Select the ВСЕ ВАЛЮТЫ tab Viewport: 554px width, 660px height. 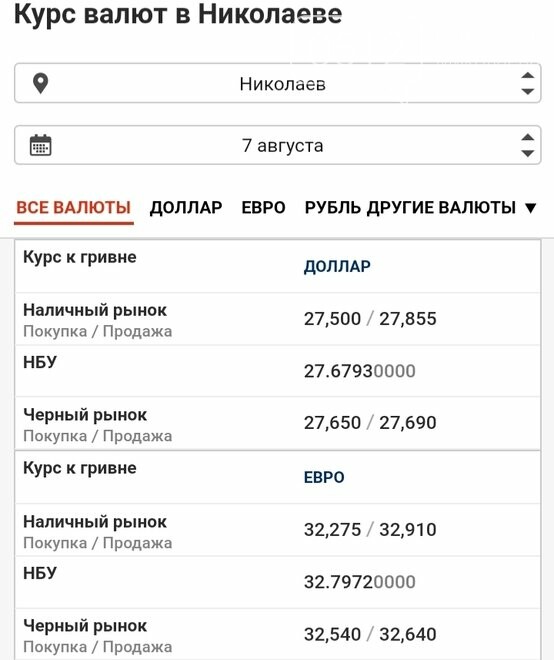74,208
